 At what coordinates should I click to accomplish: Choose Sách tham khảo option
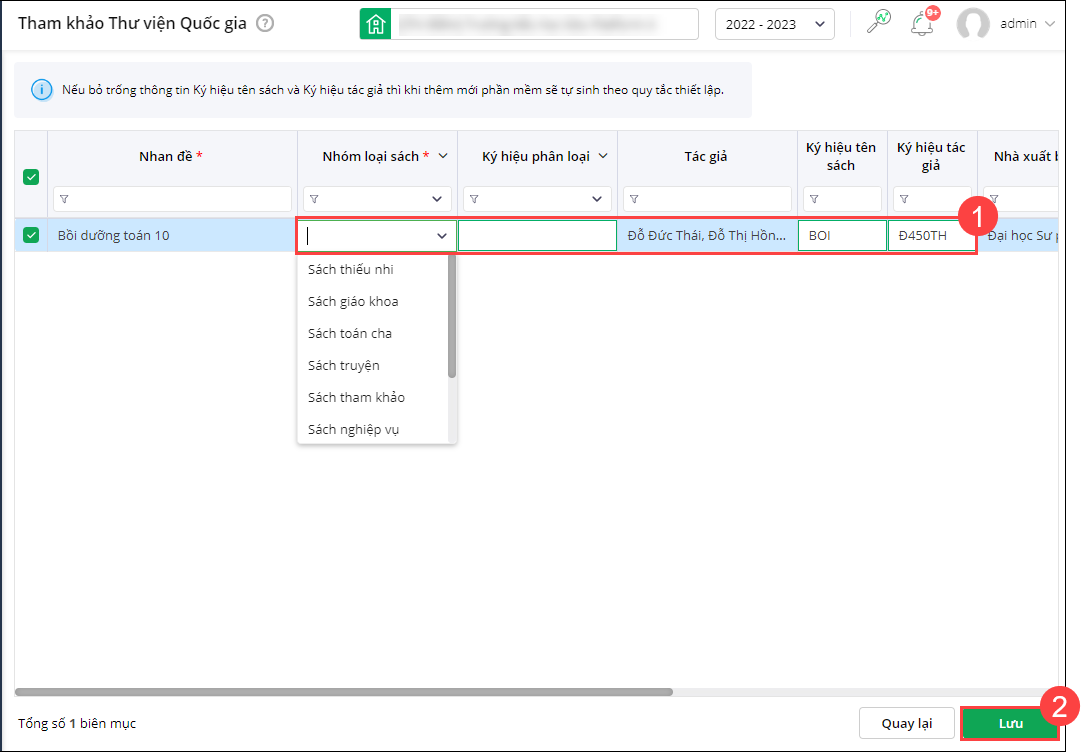click(x=356, y=397)
